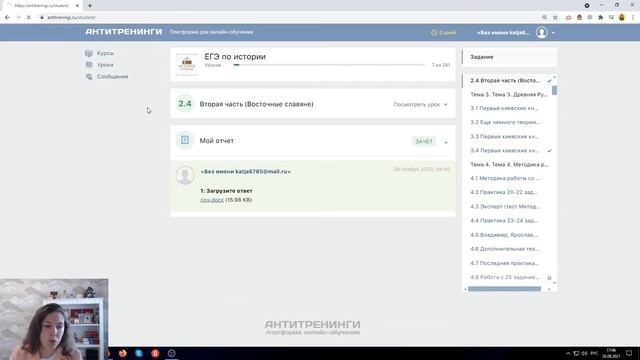Click the ЗАЧЕТ status badge
640x360 pixels.
coord(424,141)
